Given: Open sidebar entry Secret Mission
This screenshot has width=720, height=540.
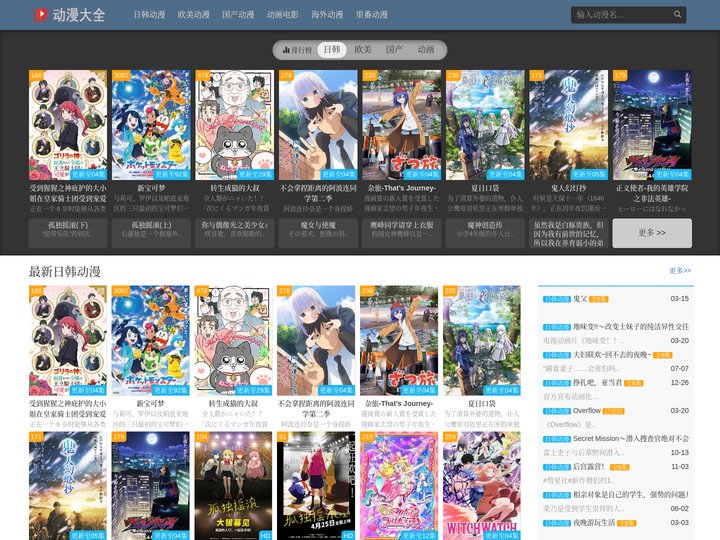Looking at the screenshot, I should tap(630, 439).
